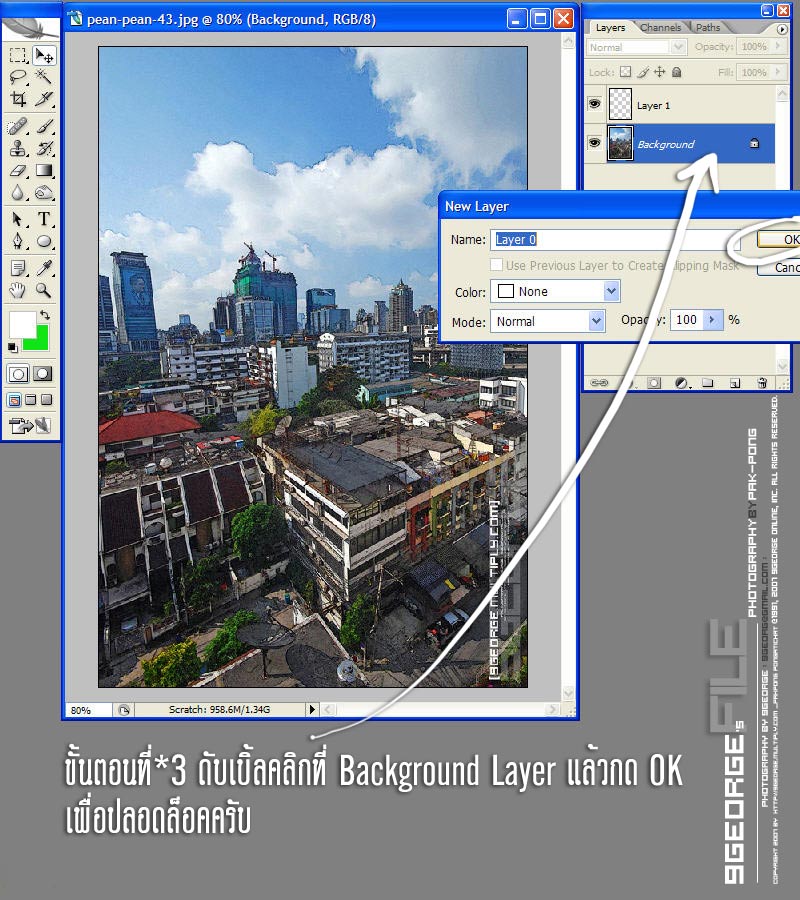This screenshot has height=900, width=800.
Task: Select the Clone Stamp tool
Action: pos(18,148)
